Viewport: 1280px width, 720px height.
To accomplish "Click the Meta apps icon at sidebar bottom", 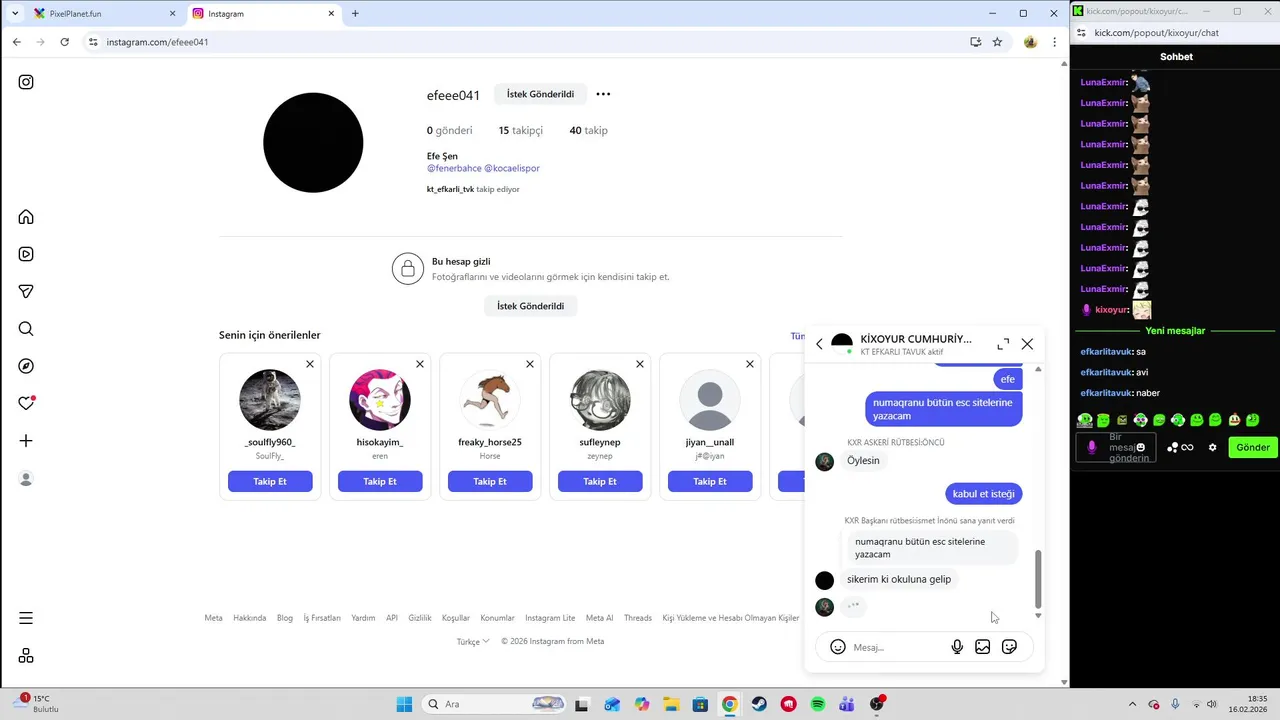I will pyautogui.click(x=26, y=656).
